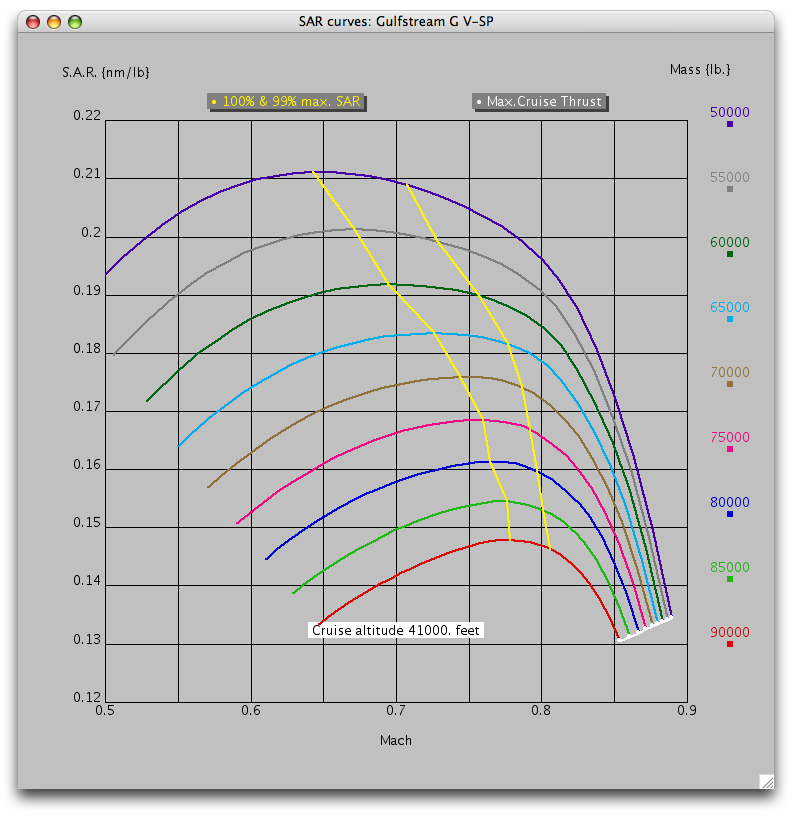Click the 'S.A.R. {nm/lb}' axis title
Image resolution: width=796 pixels, height=817 pixels.
click(x=106, y=72)
